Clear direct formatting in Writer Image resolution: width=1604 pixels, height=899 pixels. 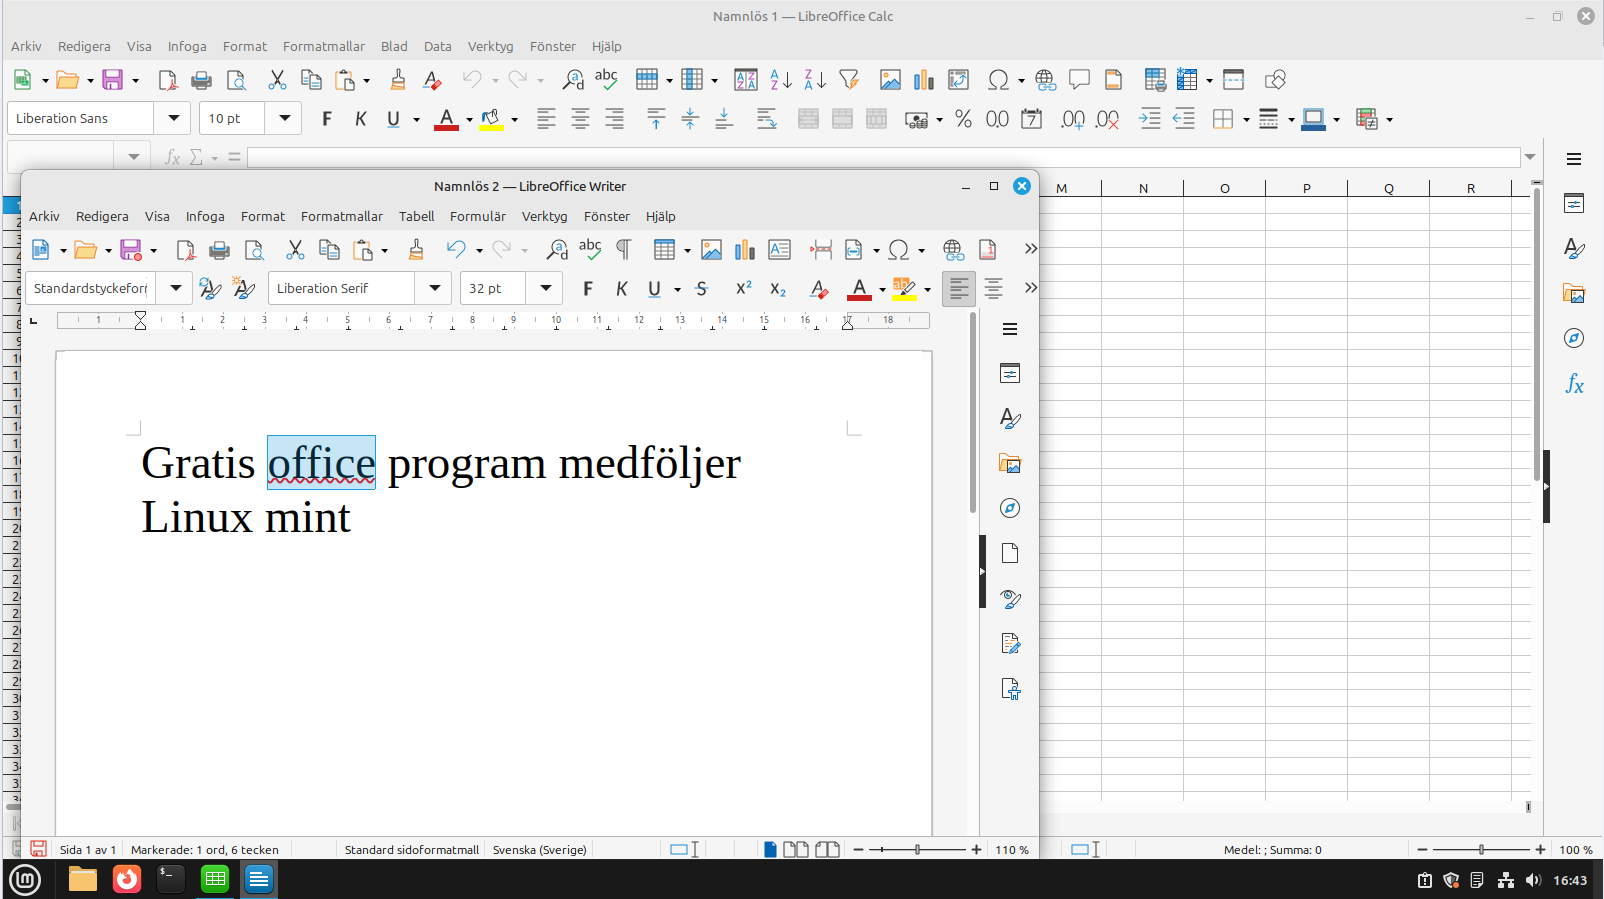point(819,289)
